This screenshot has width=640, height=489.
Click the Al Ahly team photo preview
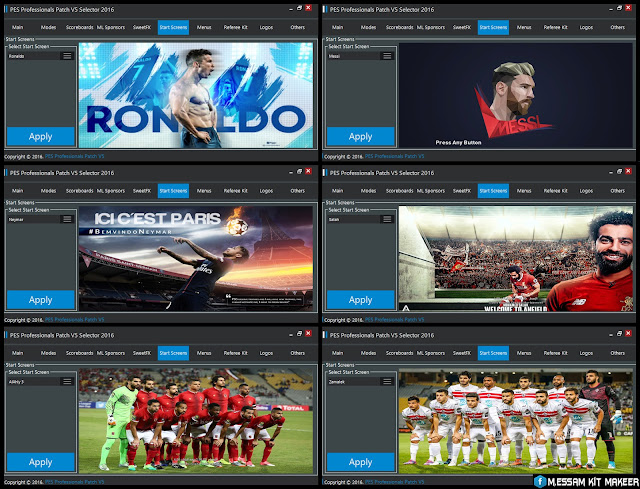click(x=196, y=421)
